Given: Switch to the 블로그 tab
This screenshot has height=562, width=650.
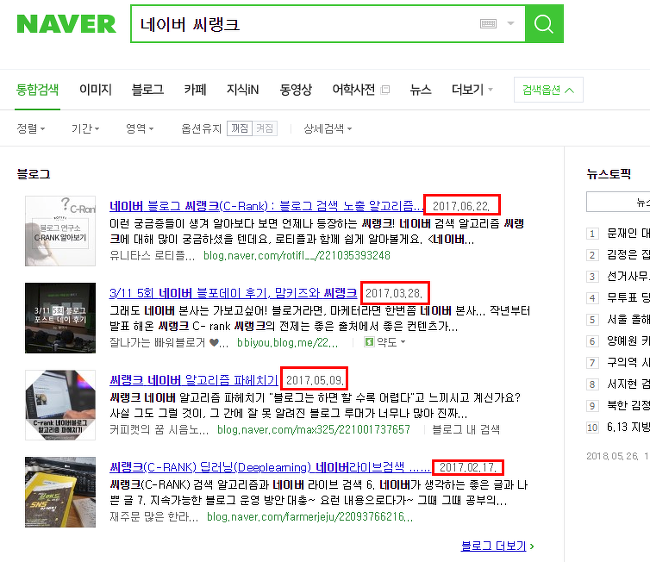Looking at the screenshot, I should coord(148,90).
